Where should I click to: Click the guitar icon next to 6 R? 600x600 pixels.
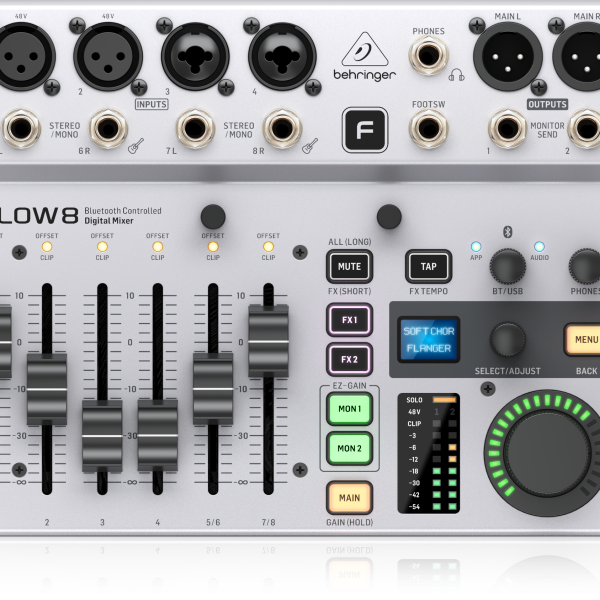(136, 146)
